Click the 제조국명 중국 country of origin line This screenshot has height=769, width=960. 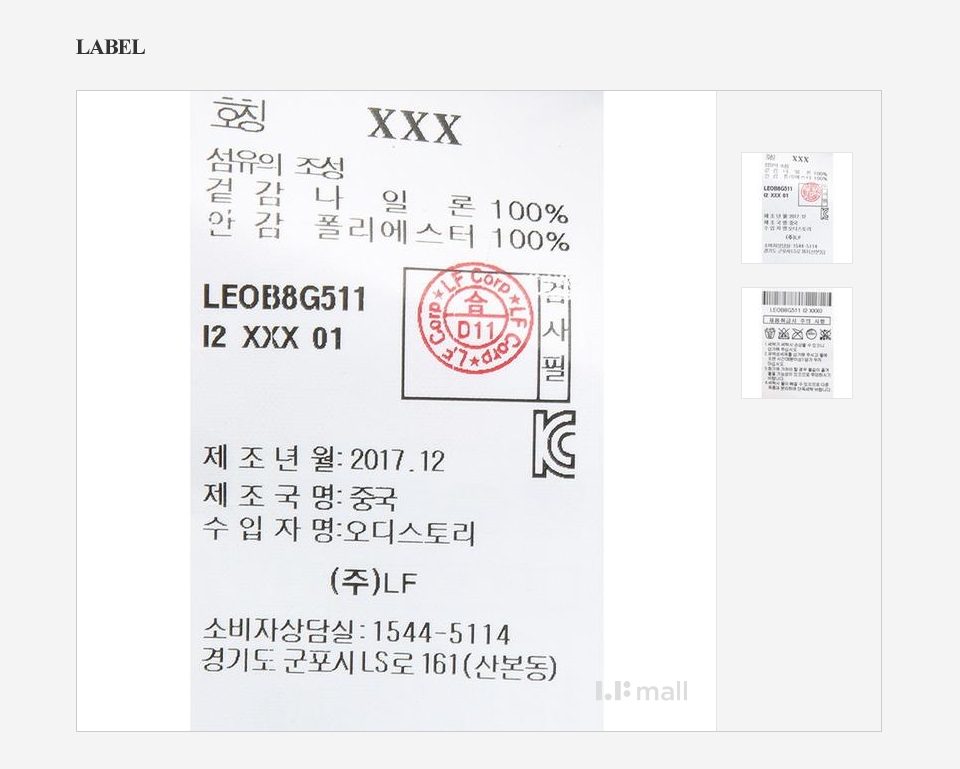[300, 496]
